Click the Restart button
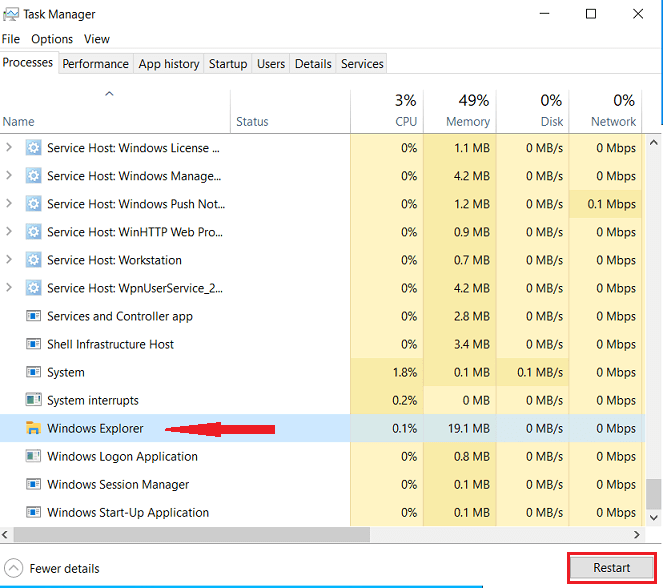Image resolution: width=663 pixels, height=588 pixels. (611, 568)
